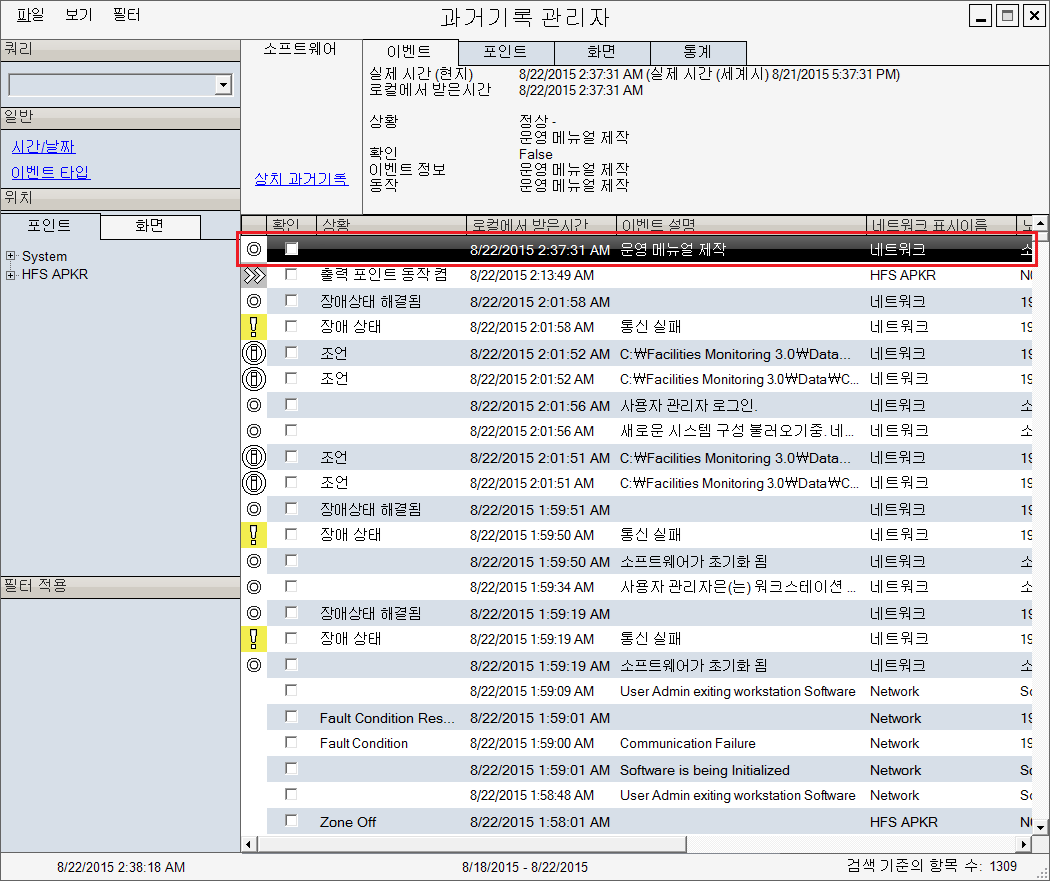Image resolution: width=1050 pixels, height=881 pixels.
Task: Expand the HFS APKR tree node
Action: (x=11, y=274)
